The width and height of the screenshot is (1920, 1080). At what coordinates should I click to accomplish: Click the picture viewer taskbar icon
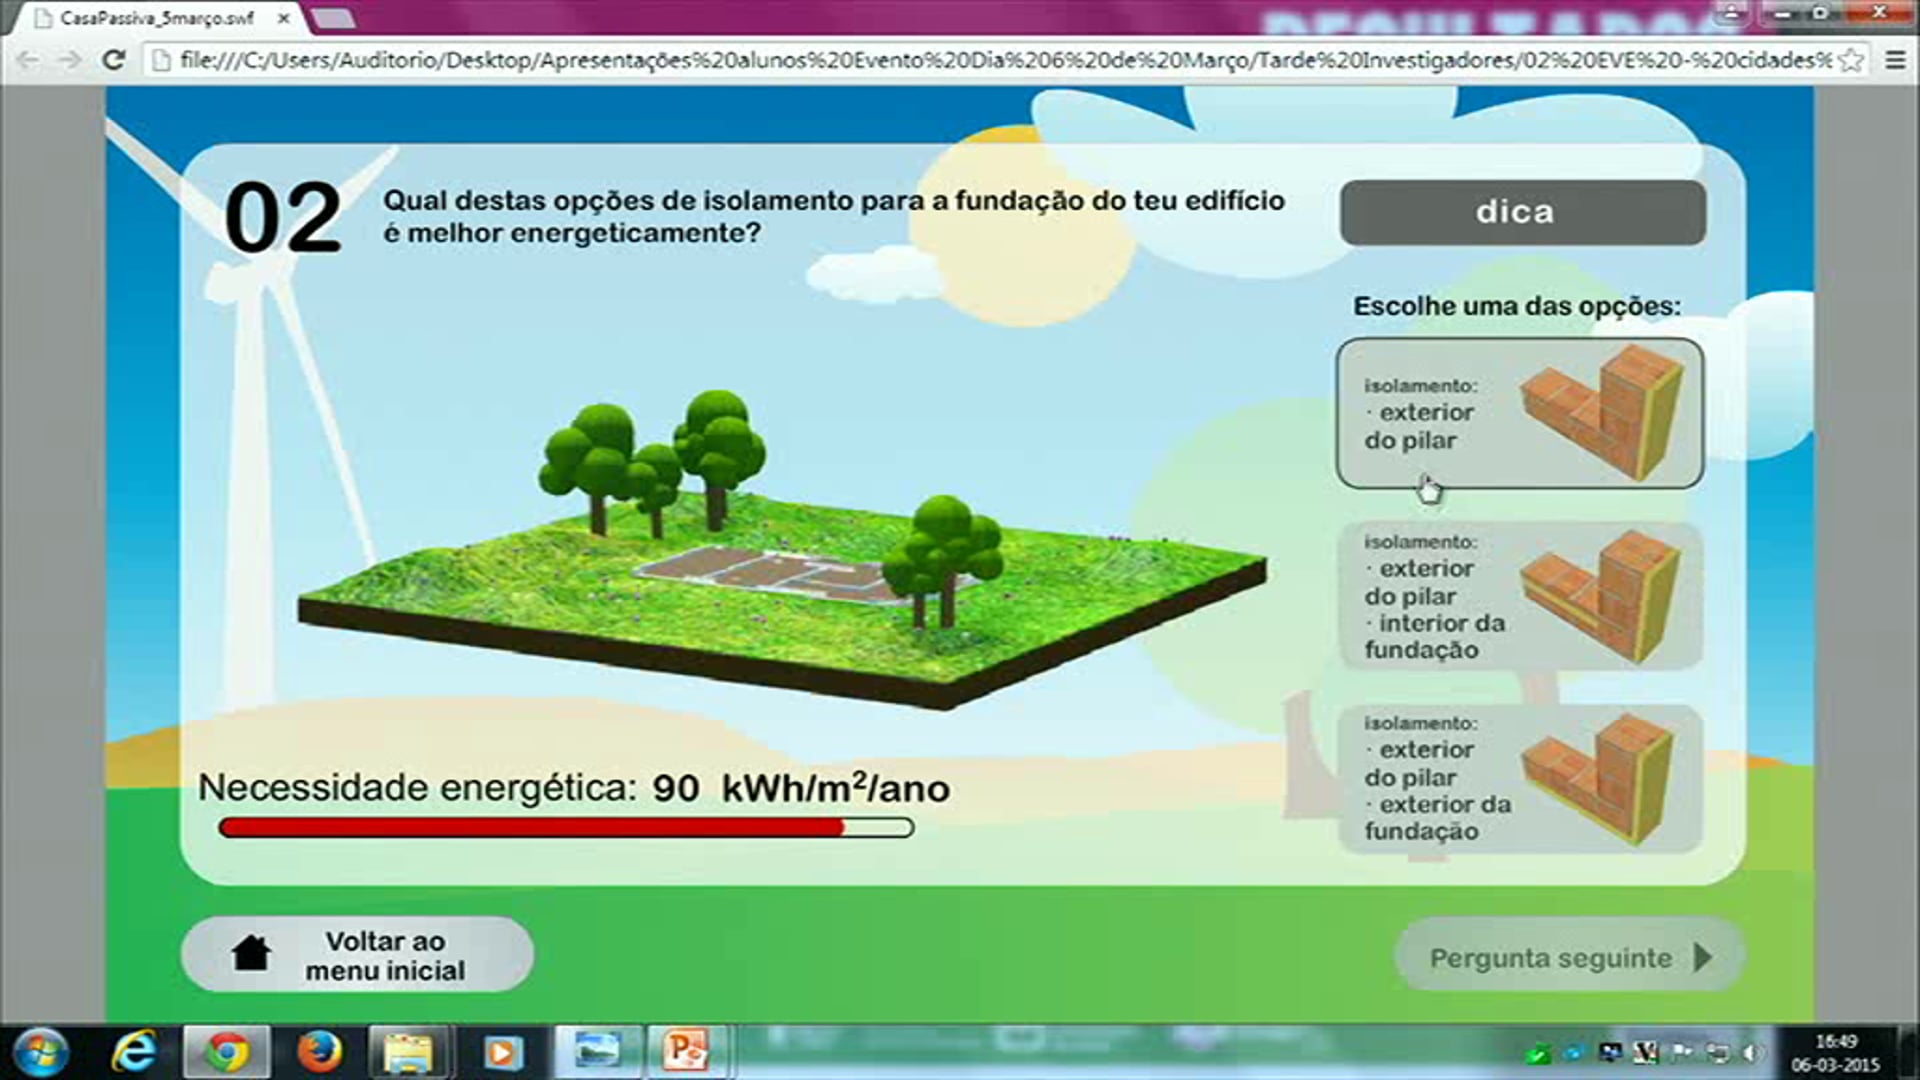[x=597, y=1052]
